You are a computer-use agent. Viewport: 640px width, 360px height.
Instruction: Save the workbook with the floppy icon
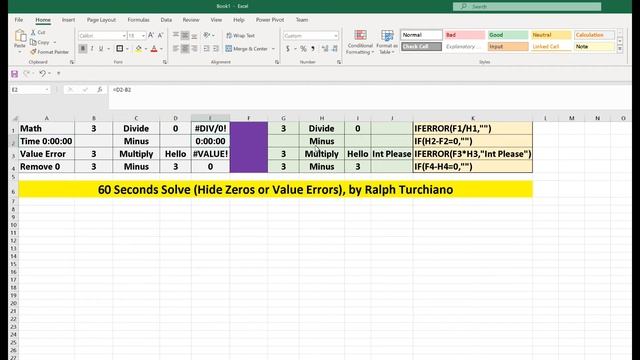point(15,74)
